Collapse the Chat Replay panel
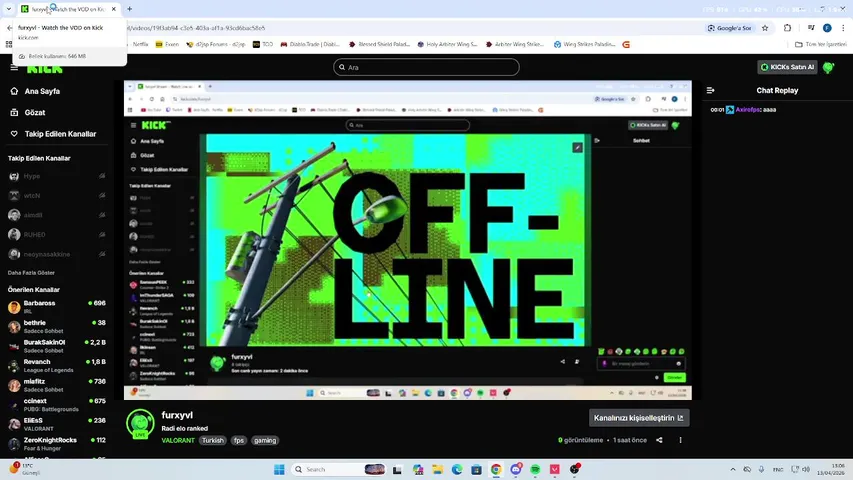This screenshot has height=480, width=853. [x=710, y=90]
